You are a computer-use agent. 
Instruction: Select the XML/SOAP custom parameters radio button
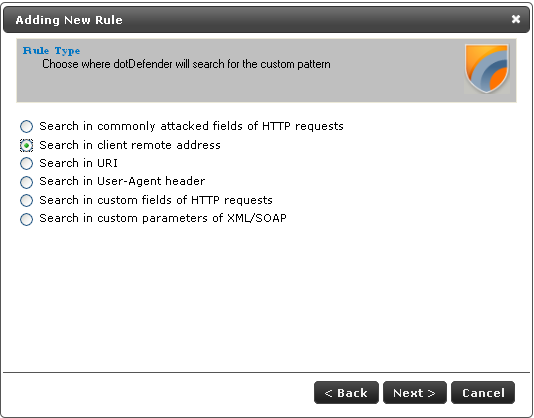tap(26, 219)
